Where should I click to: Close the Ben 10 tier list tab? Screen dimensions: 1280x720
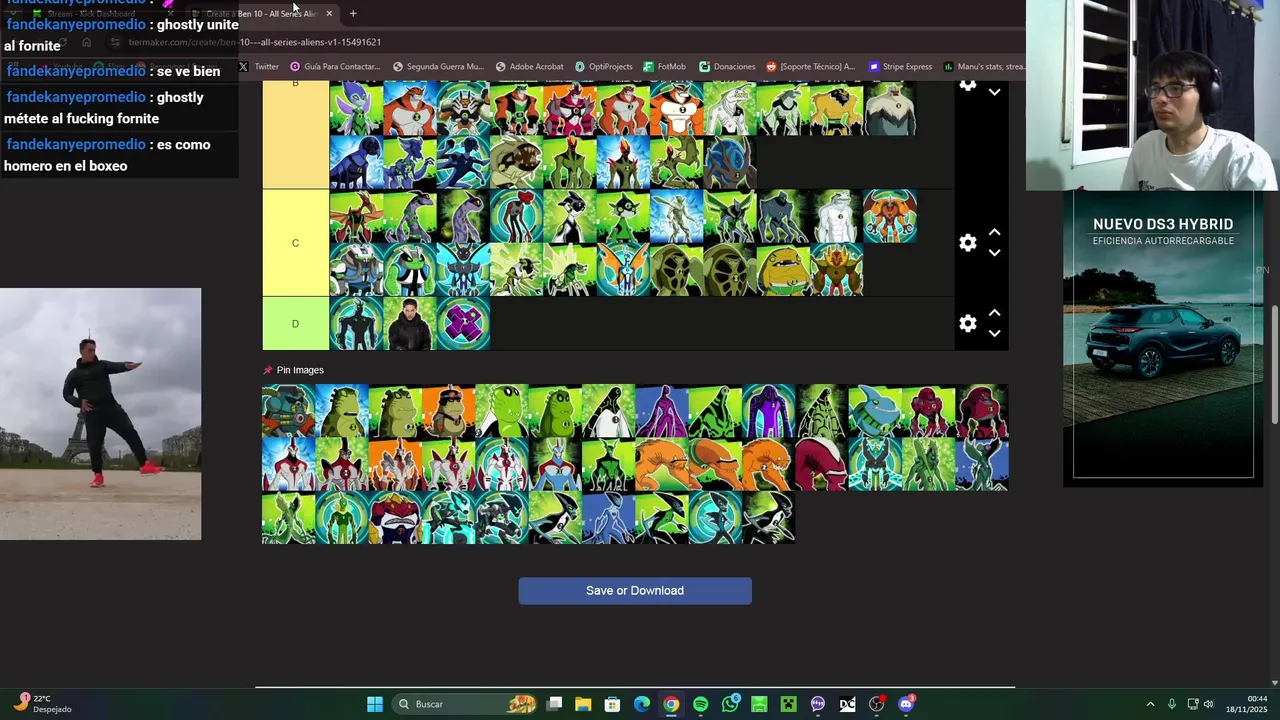pos(329,14)
